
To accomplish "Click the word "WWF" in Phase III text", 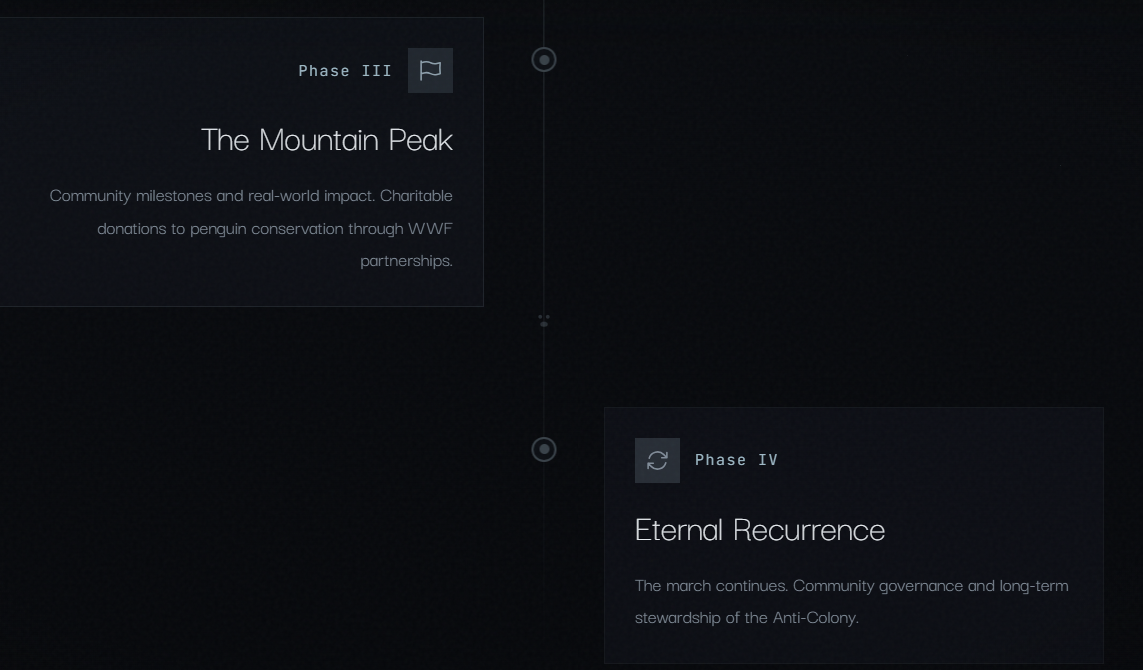I will 430,229.
